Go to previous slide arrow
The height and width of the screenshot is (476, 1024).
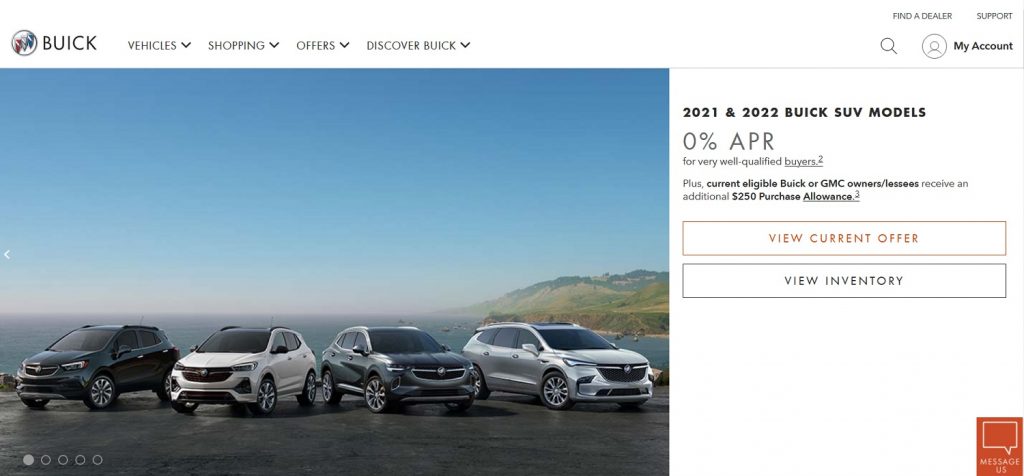[x=7, y=255]
